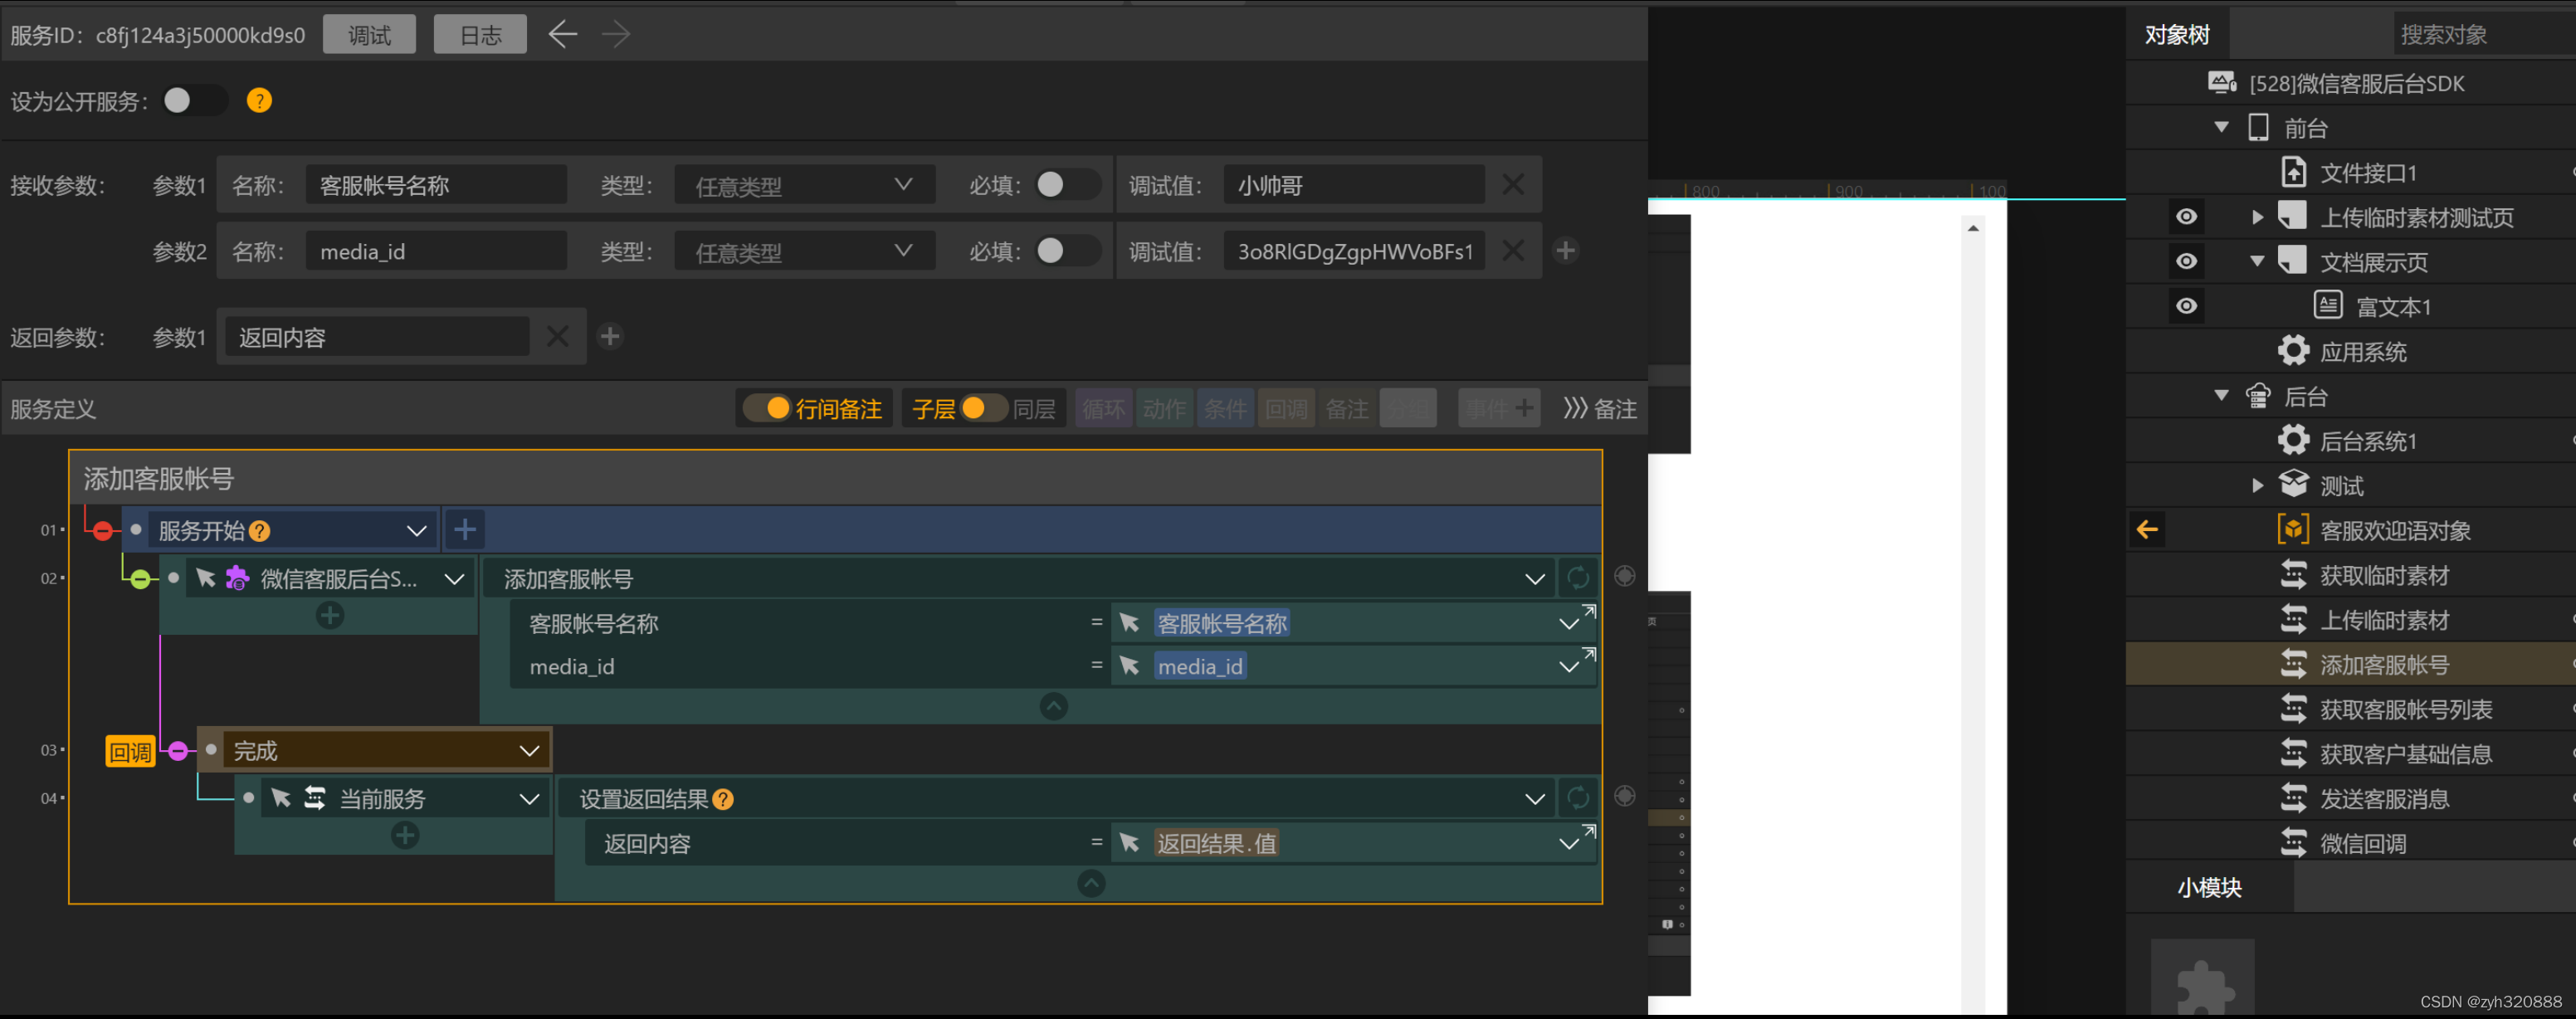Click the plus circle under 当前服务
This screenshot has width=2576, height=1019.
coord(405,836)
